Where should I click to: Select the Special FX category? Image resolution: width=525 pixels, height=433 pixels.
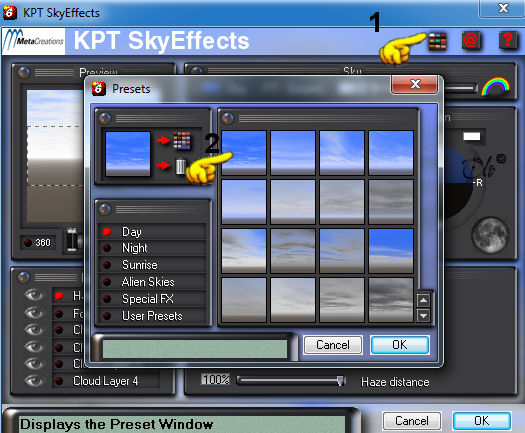click(152, 299)
